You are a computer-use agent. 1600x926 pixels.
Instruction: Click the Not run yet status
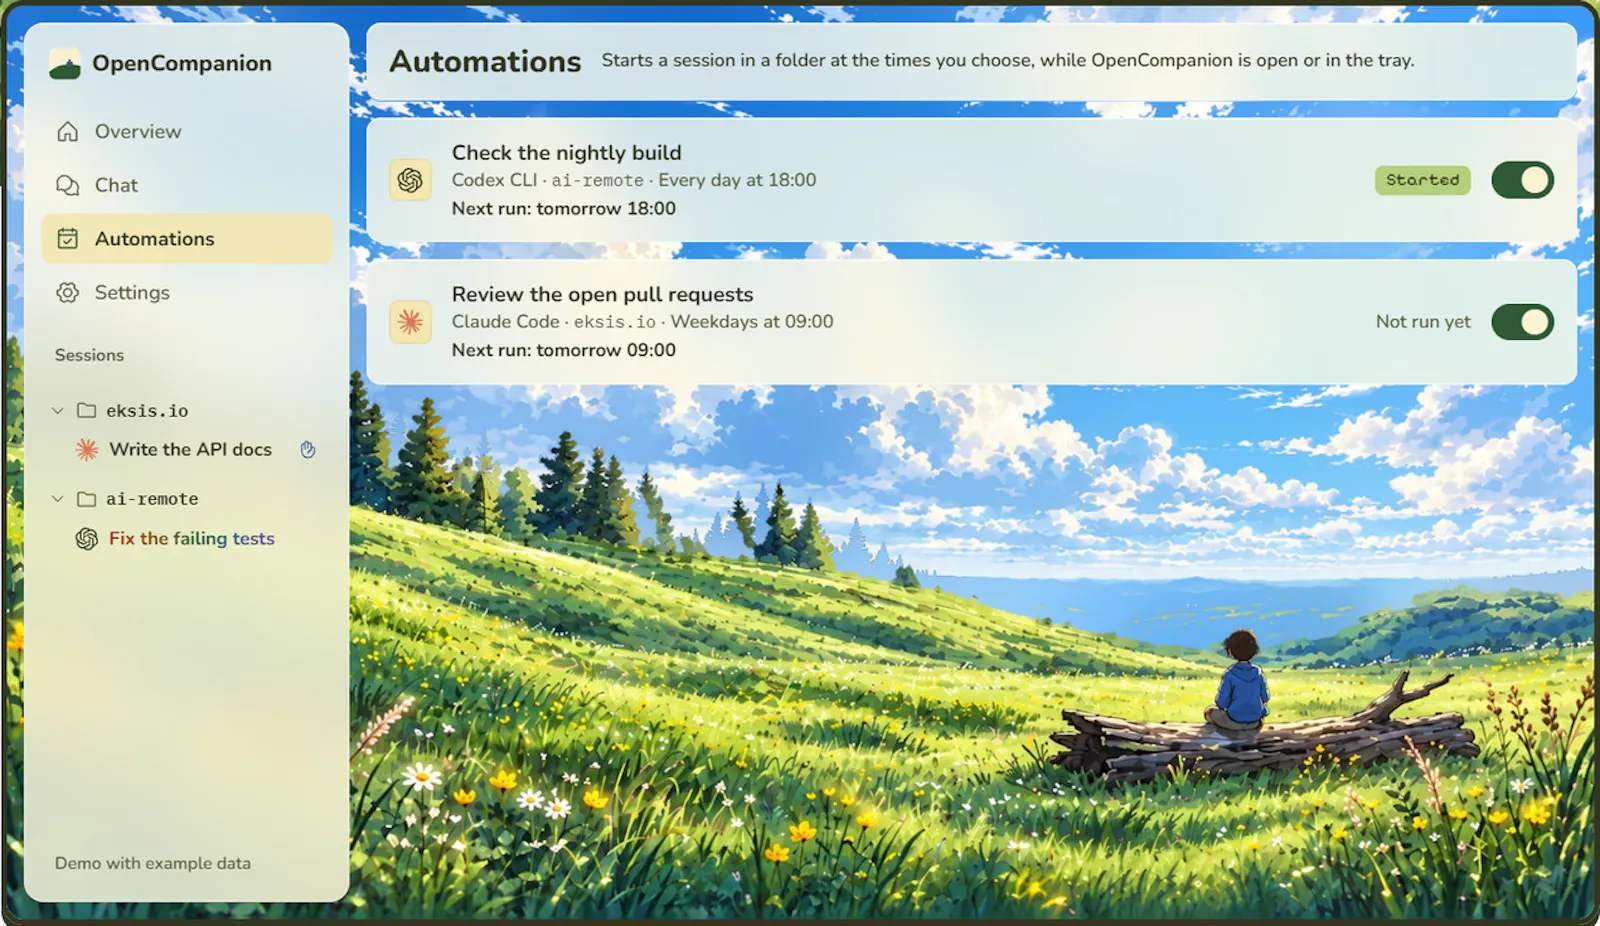tap(1423, 322)
